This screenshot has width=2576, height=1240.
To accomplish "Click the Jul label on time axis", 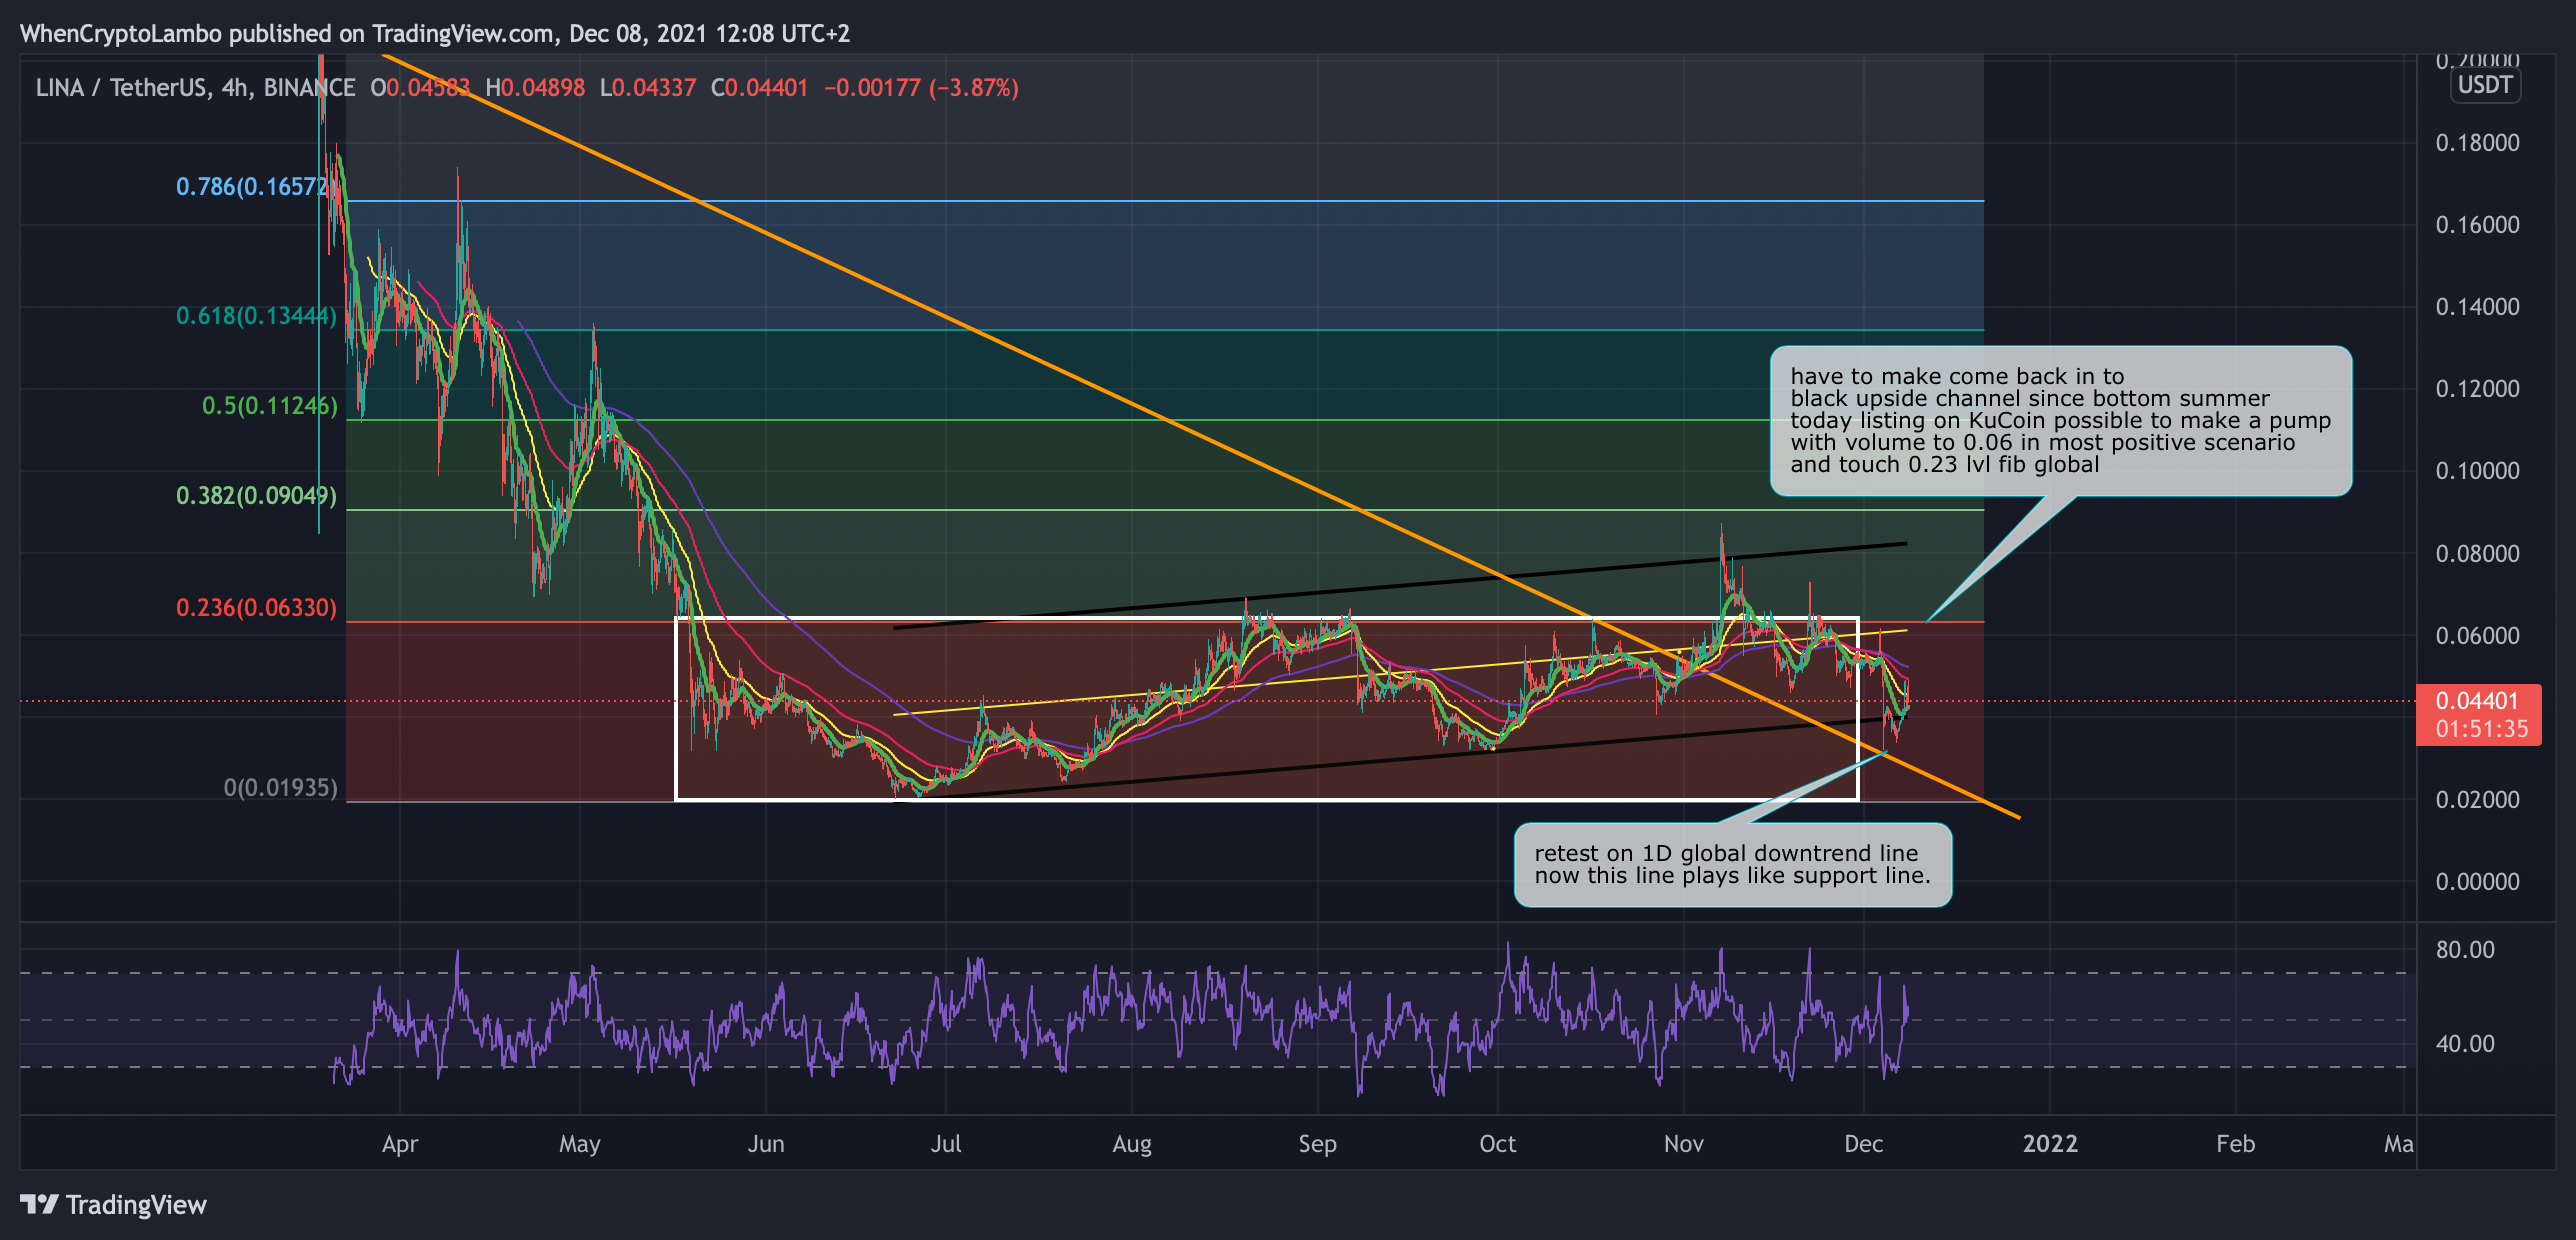I will [x=946, y=1144].
